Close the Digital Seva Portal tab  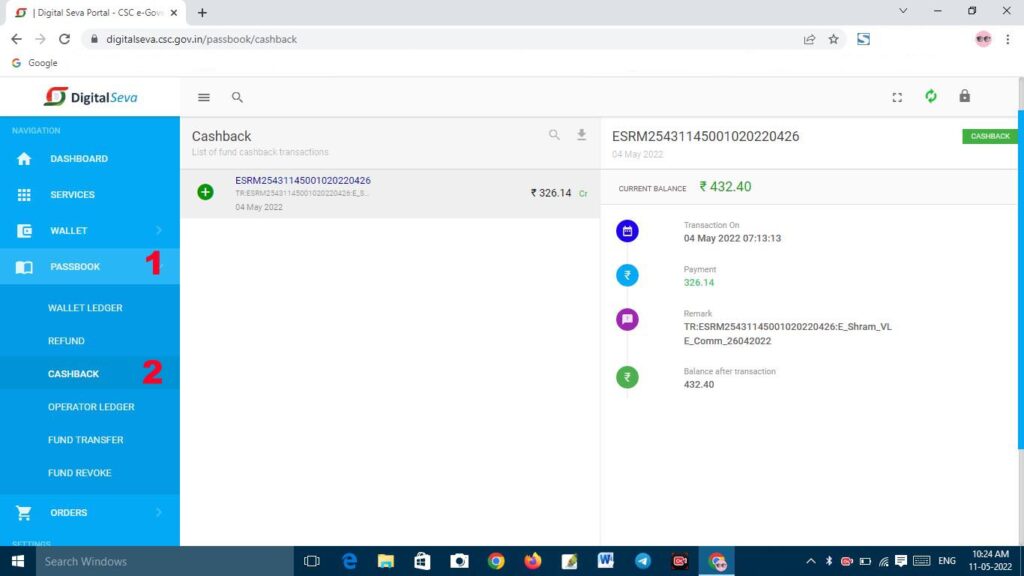[174, 12]
